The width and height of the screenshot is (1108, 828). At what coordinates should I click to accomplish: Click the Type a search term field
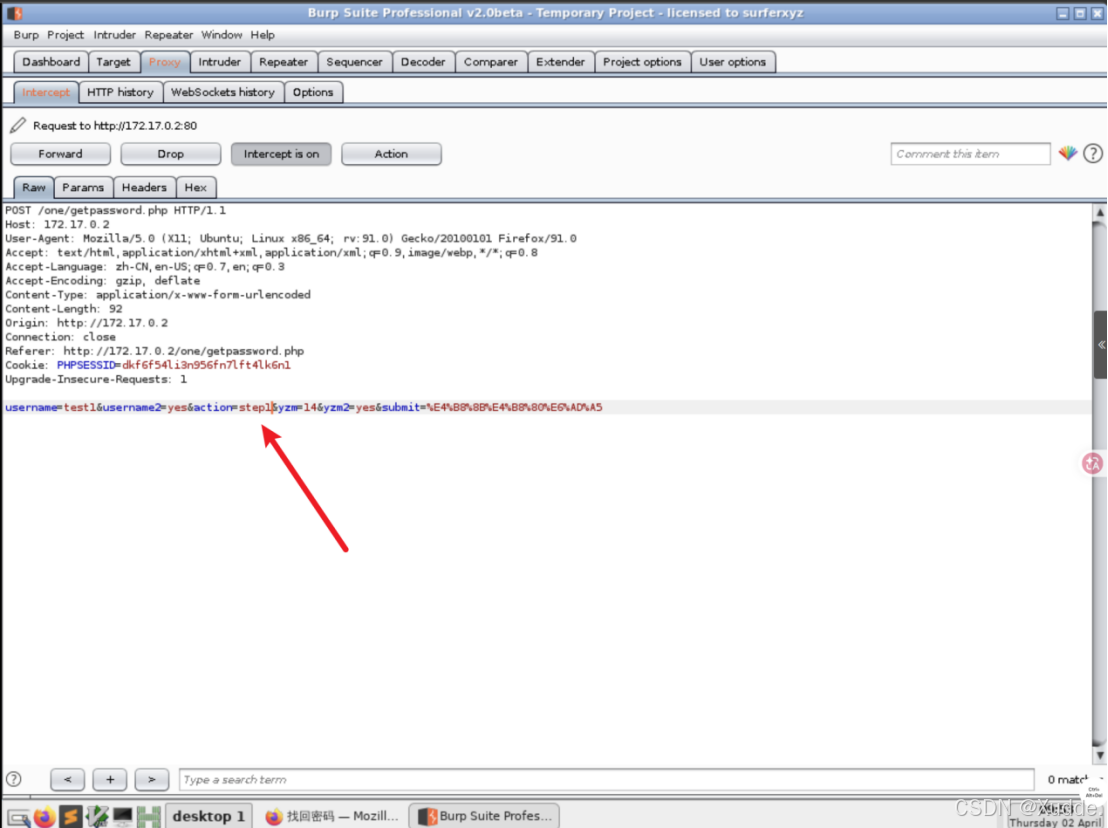click(606, 780)
